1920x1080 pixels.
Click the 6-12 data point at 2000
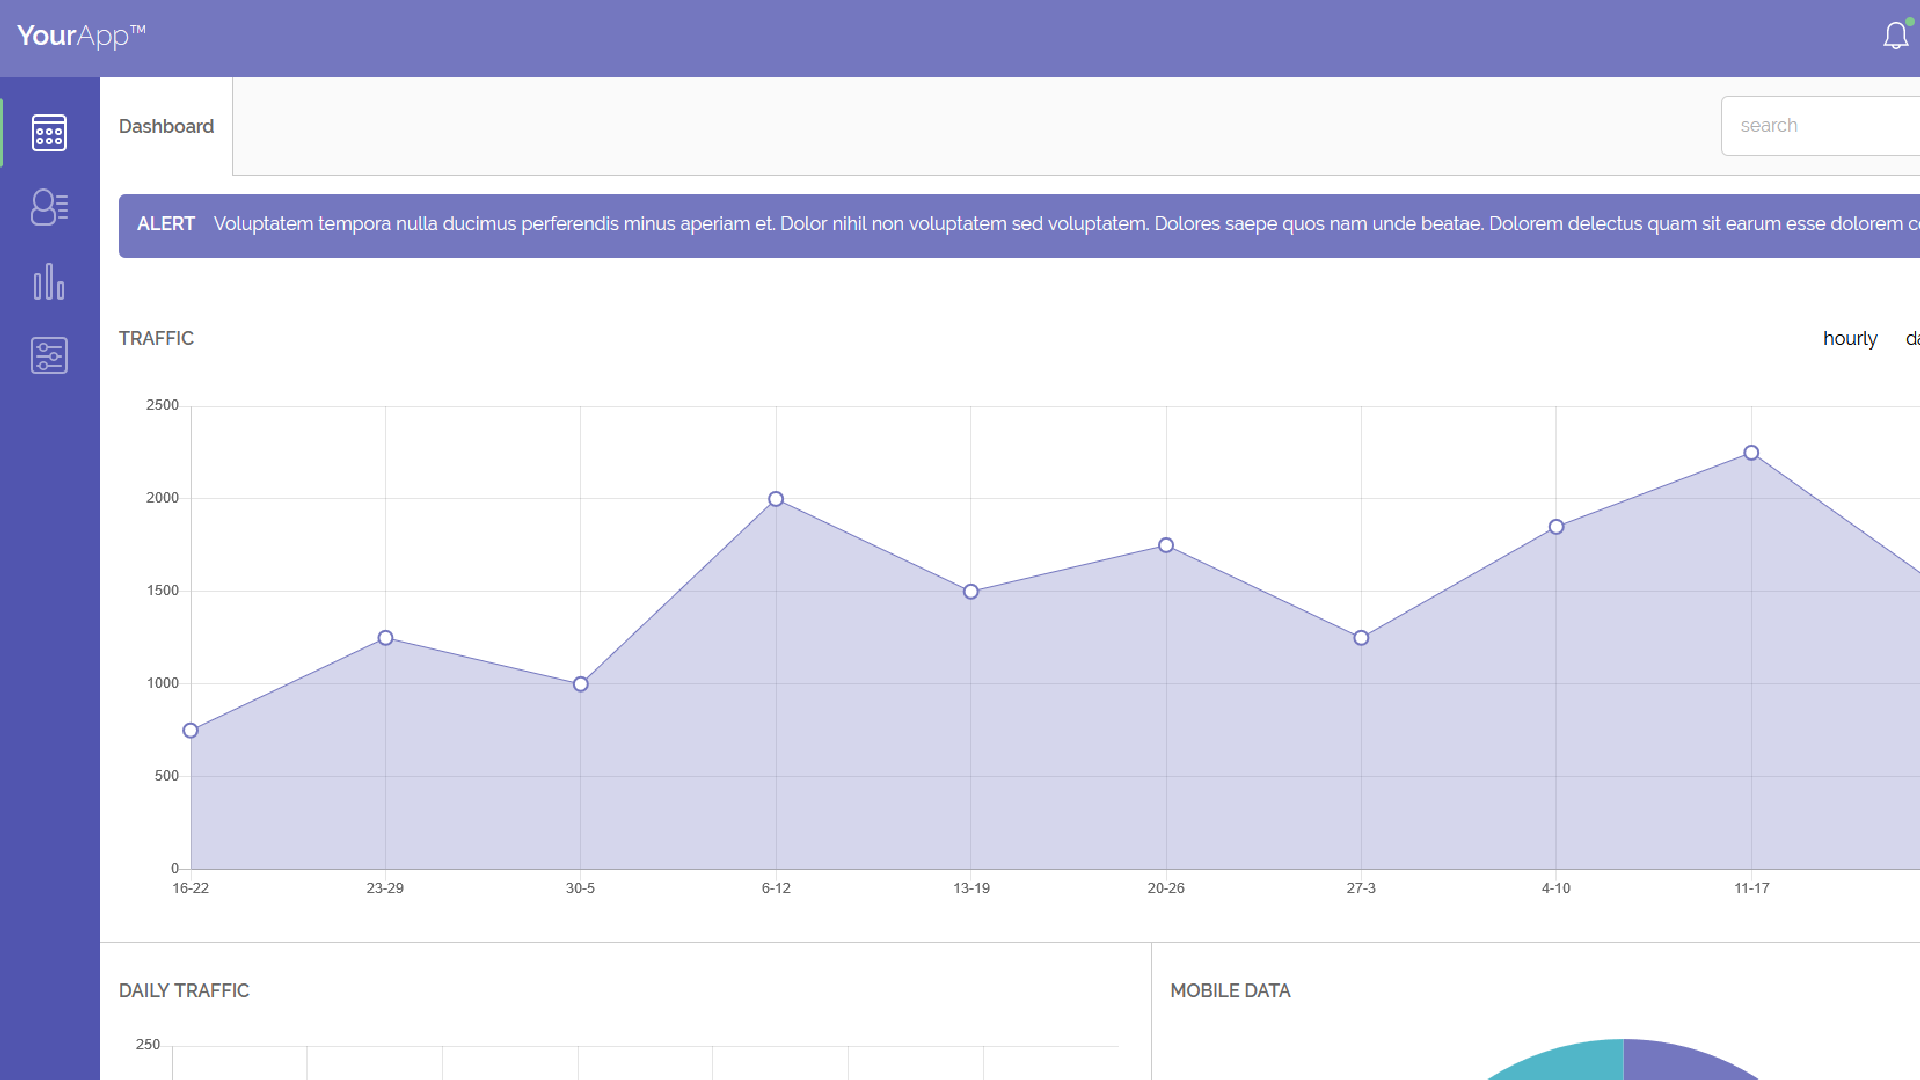pos(776,499)
